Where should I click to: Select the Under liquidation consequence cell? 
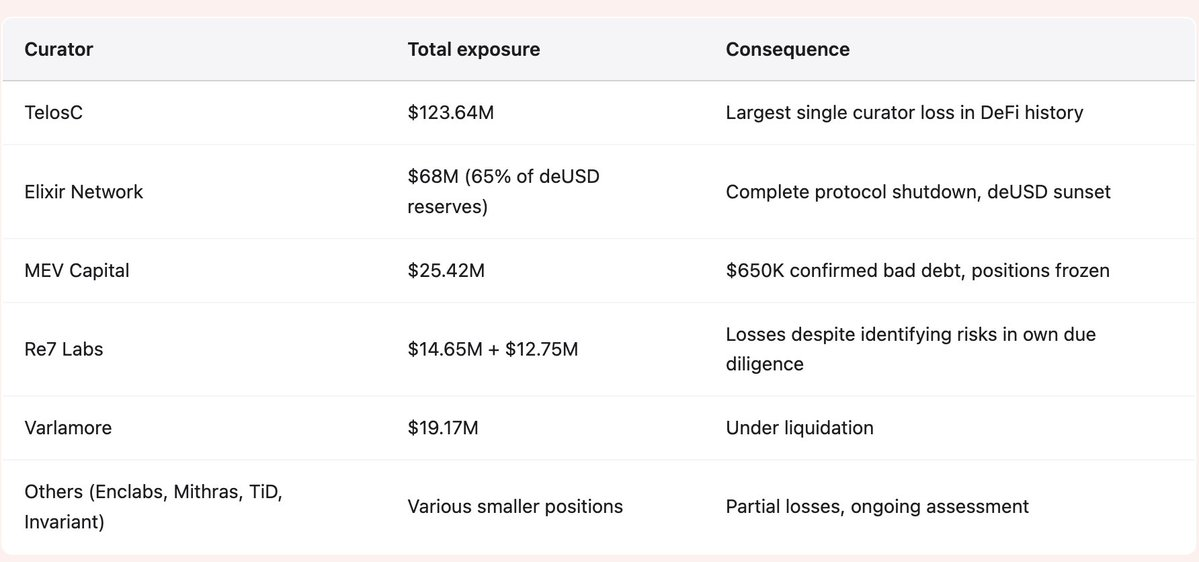pos(800,428)
